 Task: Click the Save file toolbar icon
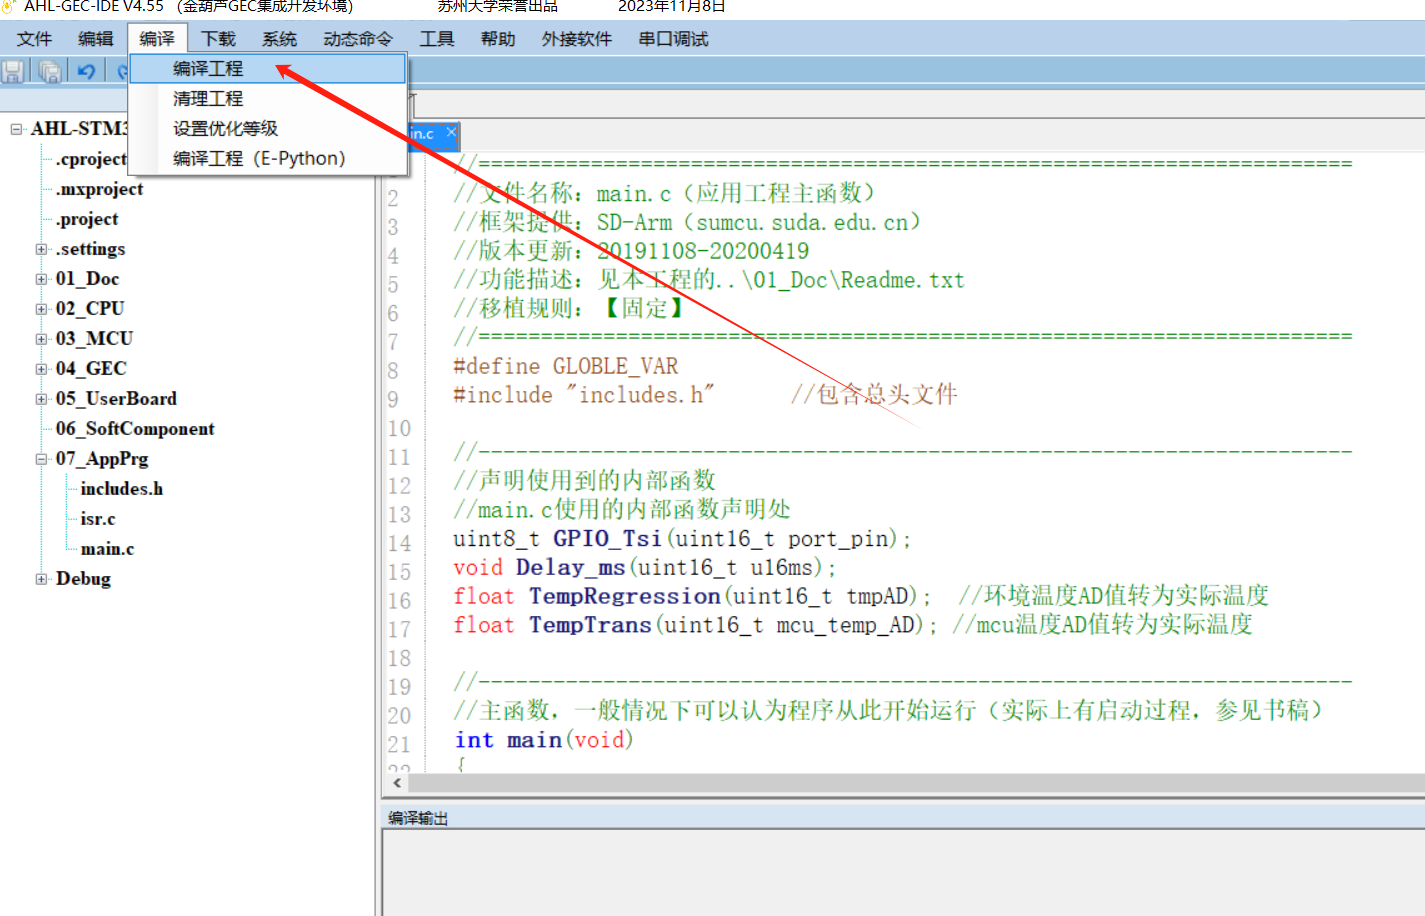13,71
